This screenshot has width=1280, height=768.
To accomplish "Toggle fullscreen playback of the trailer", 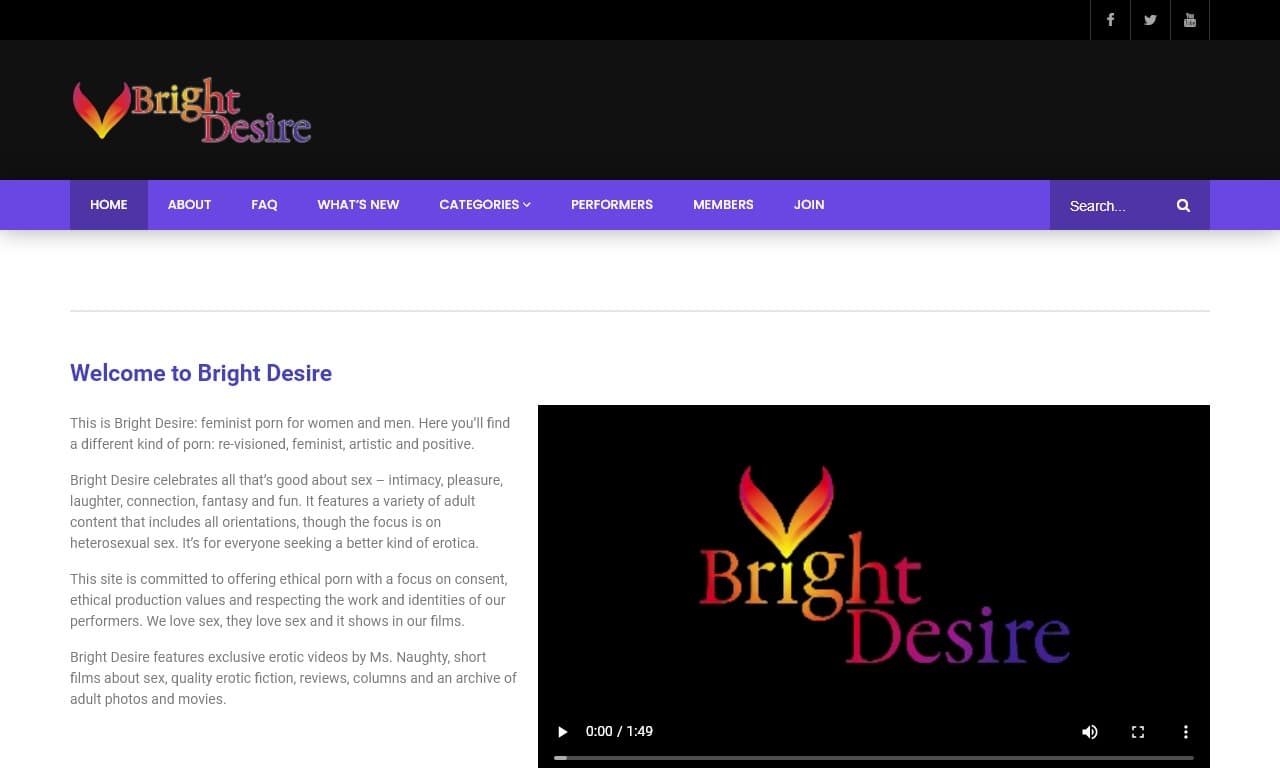I will (1138, 731).
